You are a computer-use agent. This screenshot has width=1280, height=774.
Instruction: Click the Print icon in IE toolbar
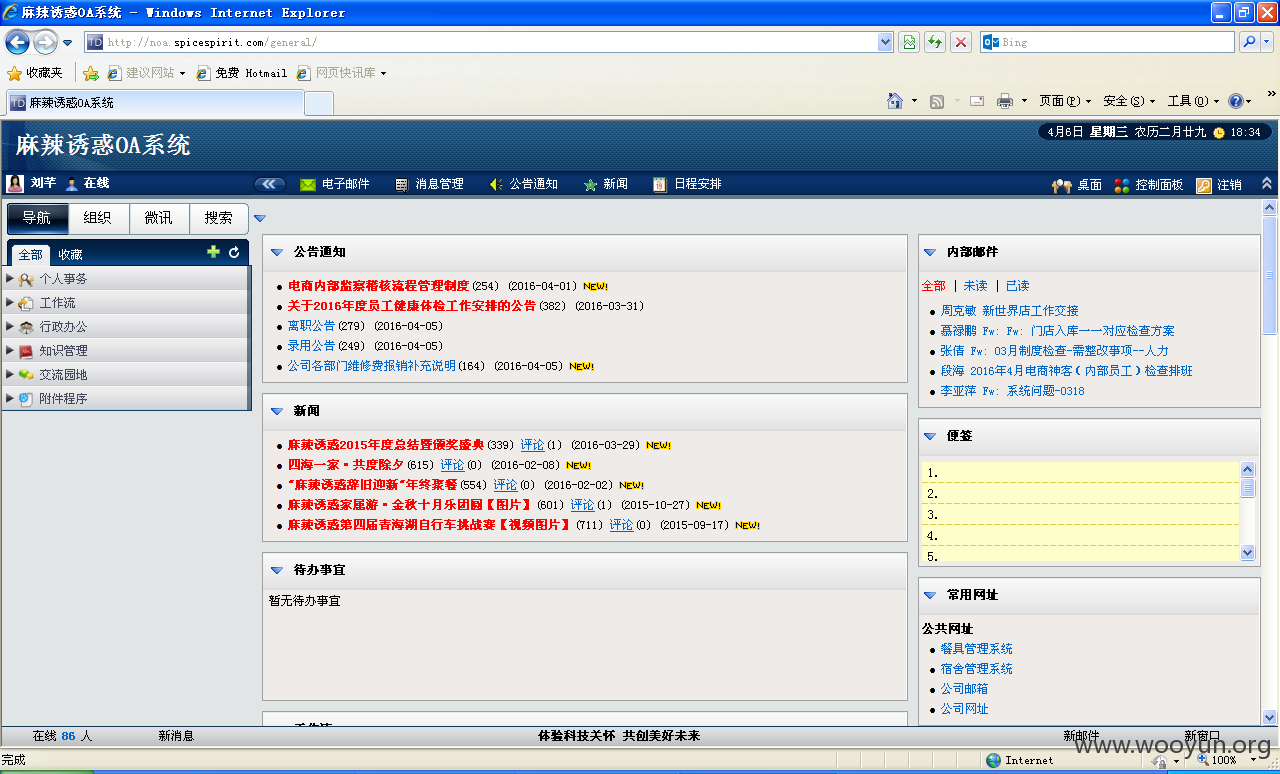click(x=1005, y=101)
